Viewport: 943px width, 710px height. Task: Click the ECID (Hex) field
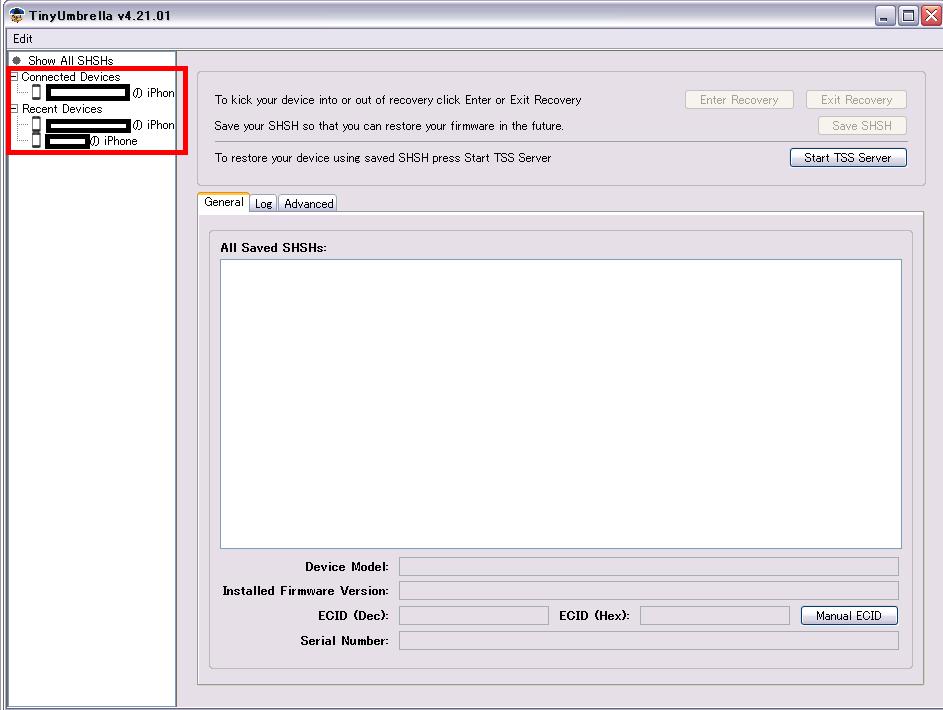pos(714,616)
